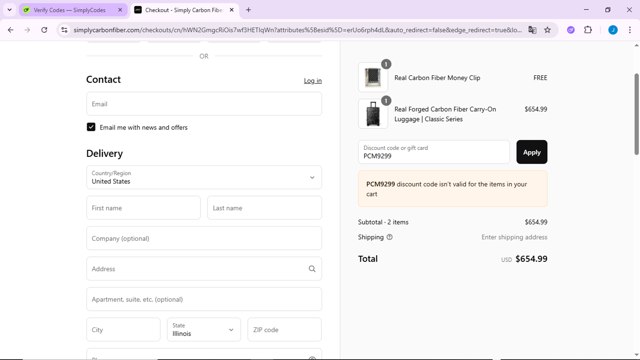Viewport: 640px width, 360px height.
Task: Click the Money Clip product thumbnail
Action: [373, 77]
